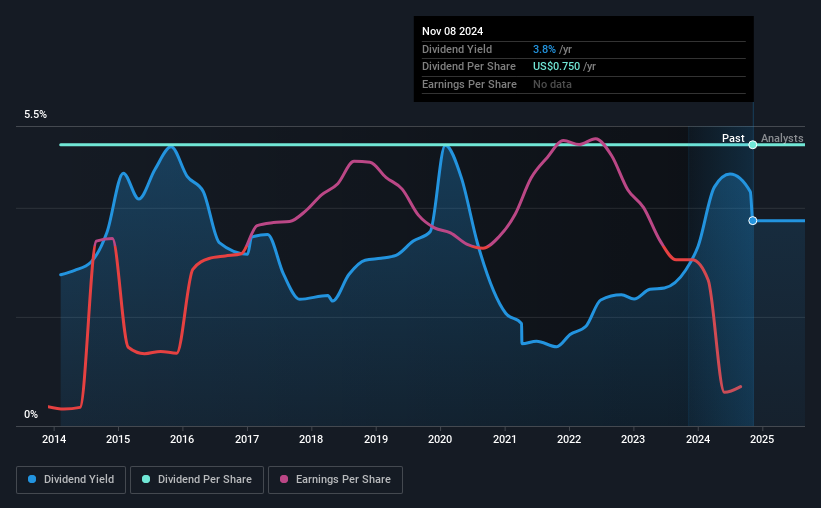Click the 2014 x-axis label
The width and height of the screenshot is (821, 508).
pos(54,439)
